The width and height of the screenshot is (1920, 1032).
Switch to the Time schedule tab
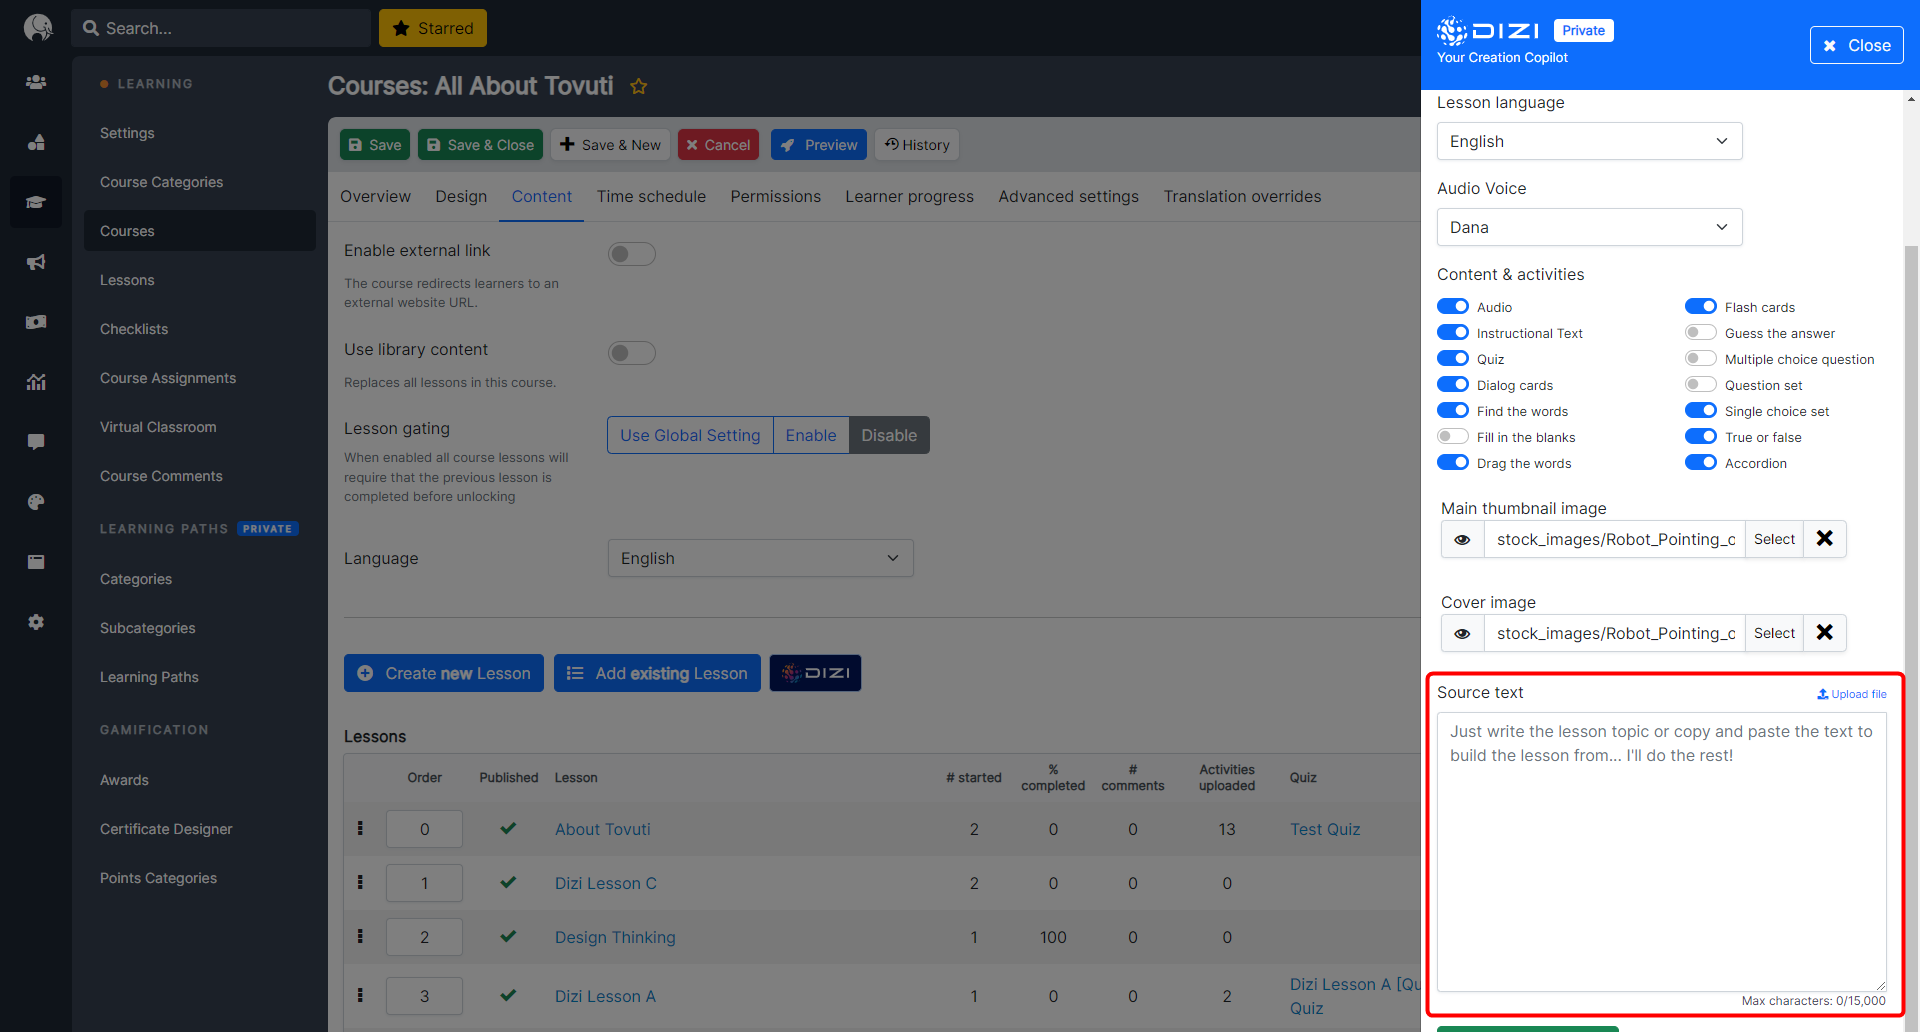[x=651, y=196]
